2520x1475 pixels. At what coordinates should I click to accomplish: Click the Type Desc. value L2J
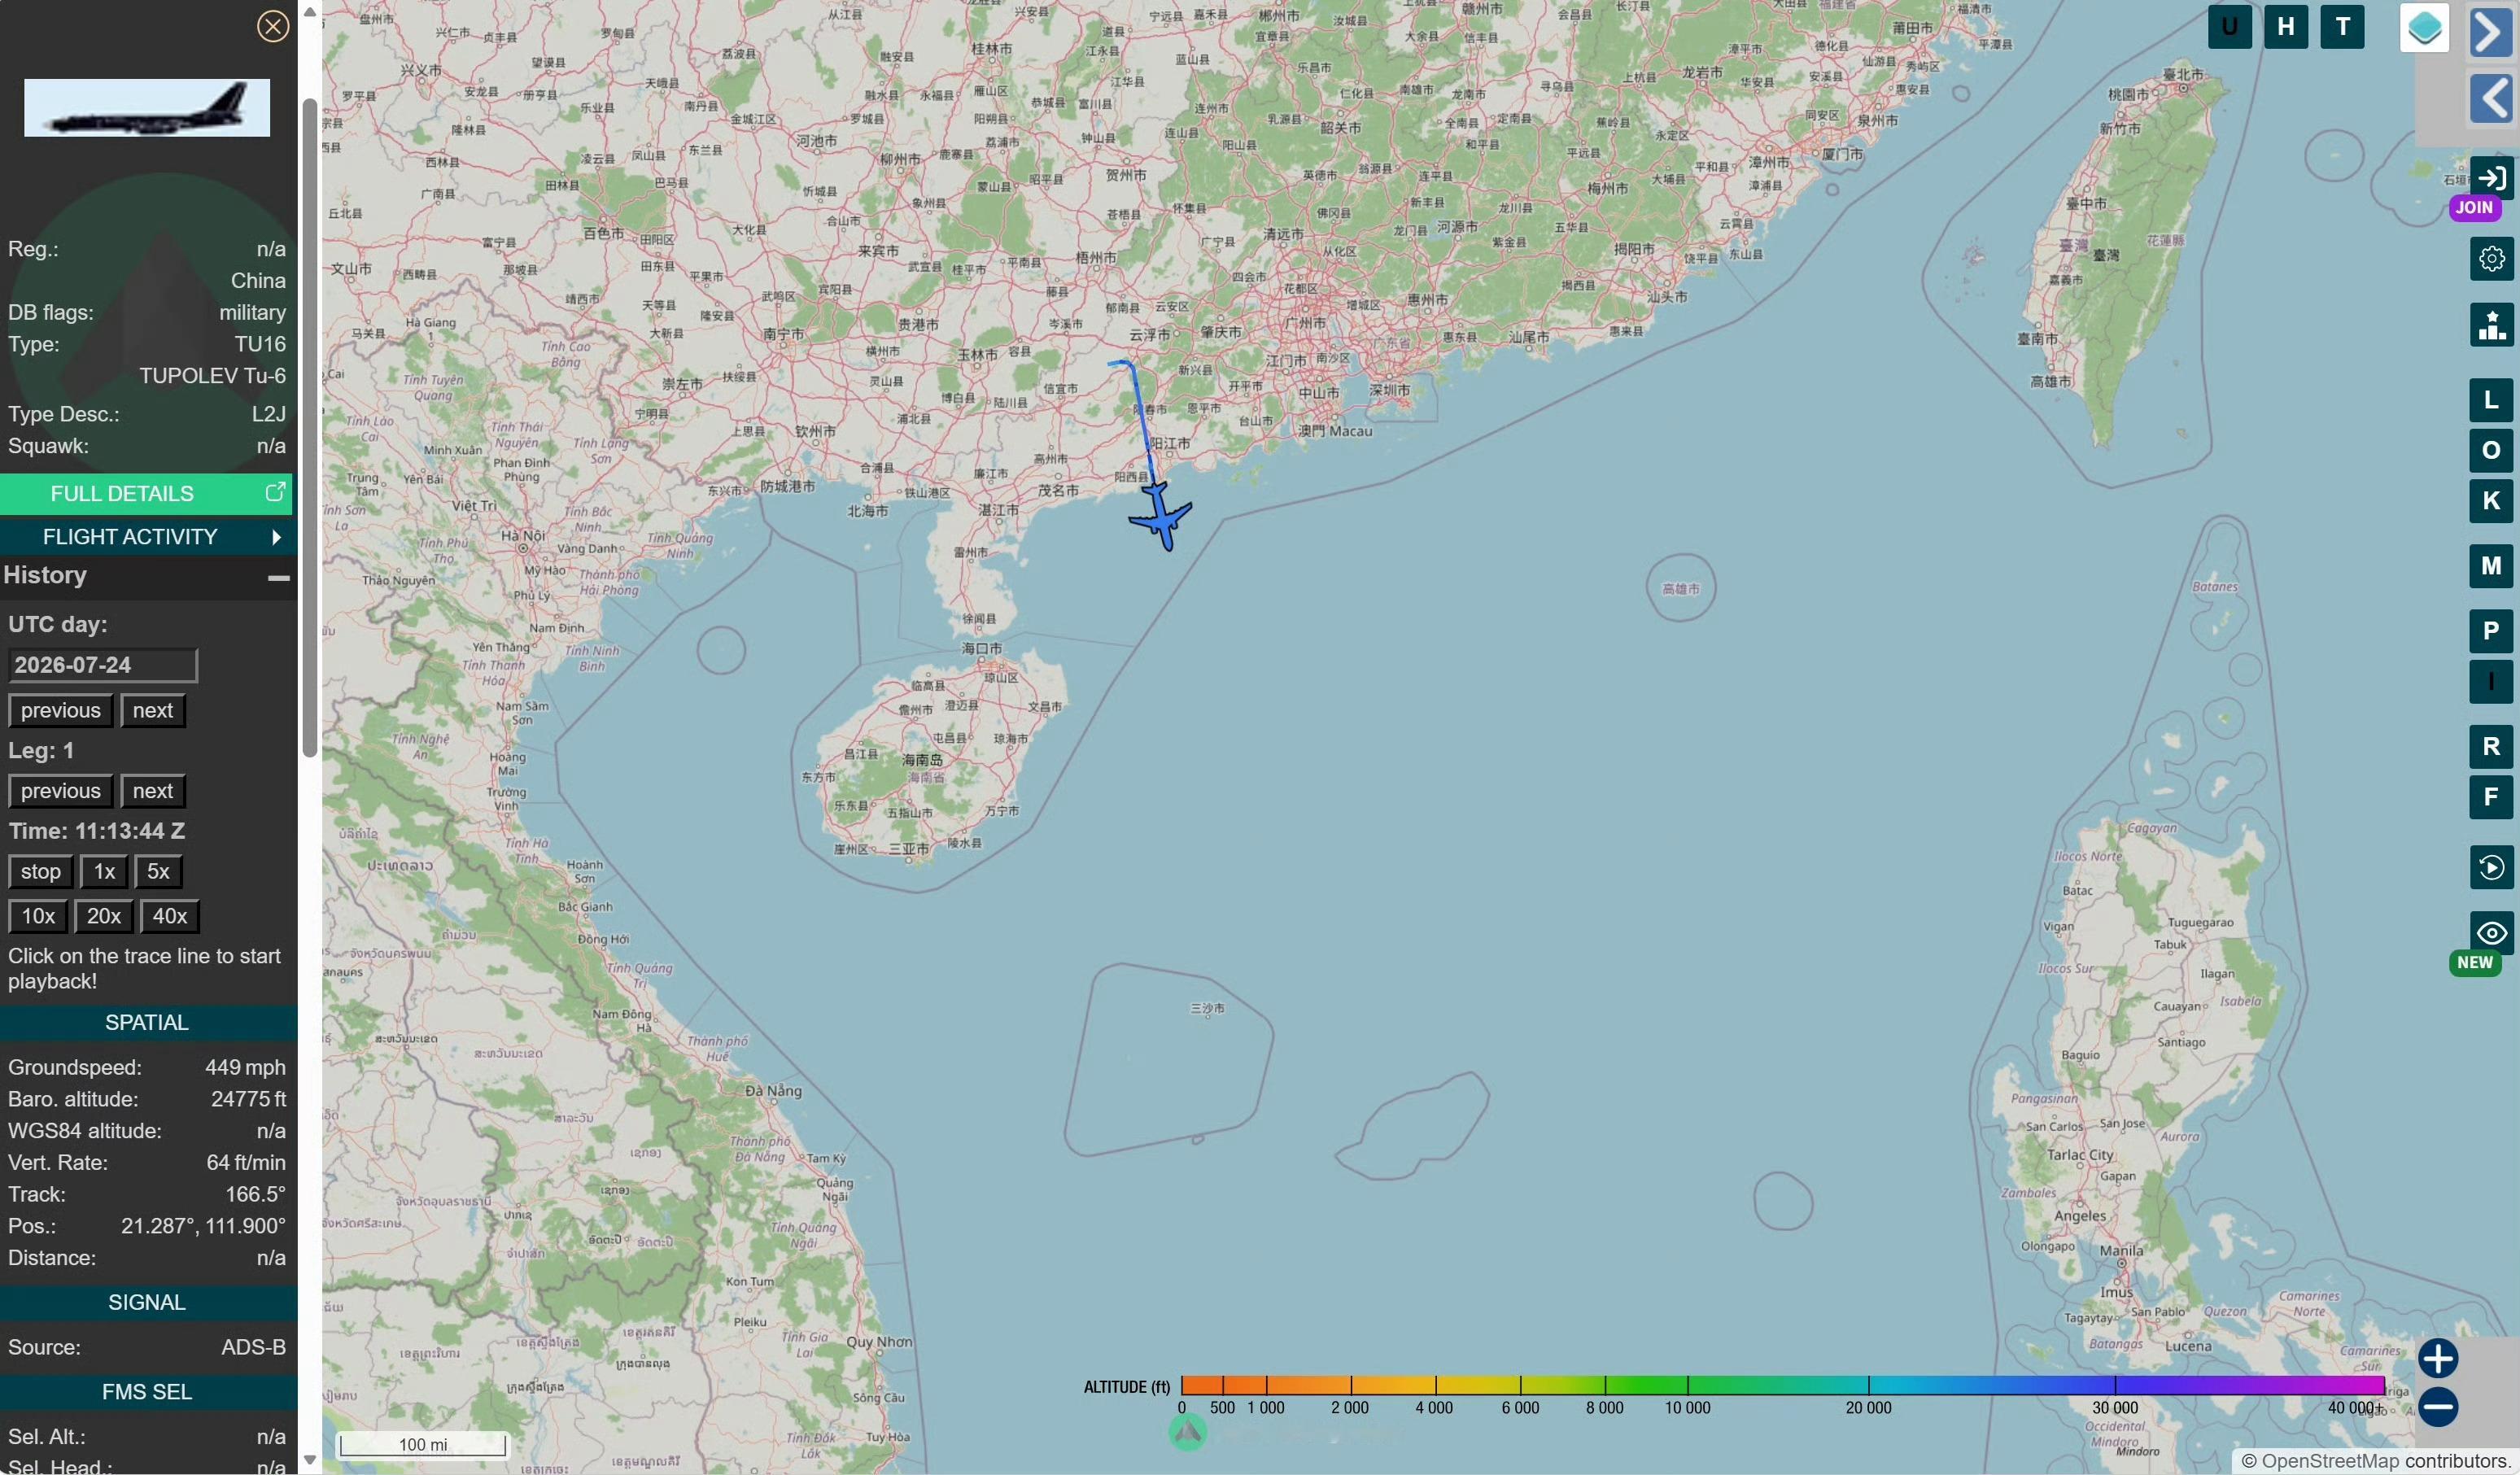(x=269, y=415)
